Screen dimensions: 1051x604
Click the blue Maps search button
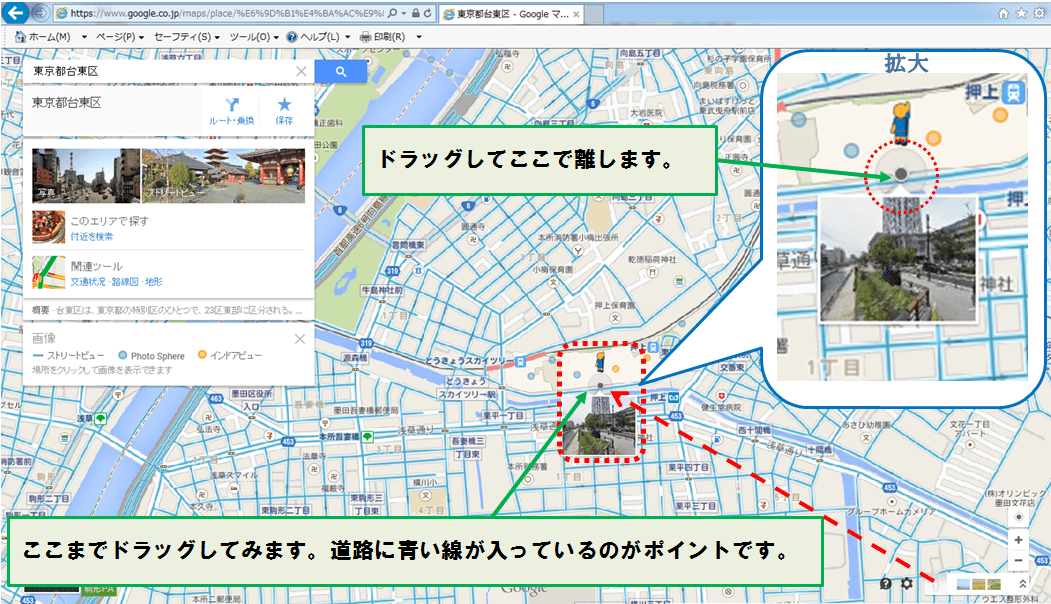click(x=341, y=71)
